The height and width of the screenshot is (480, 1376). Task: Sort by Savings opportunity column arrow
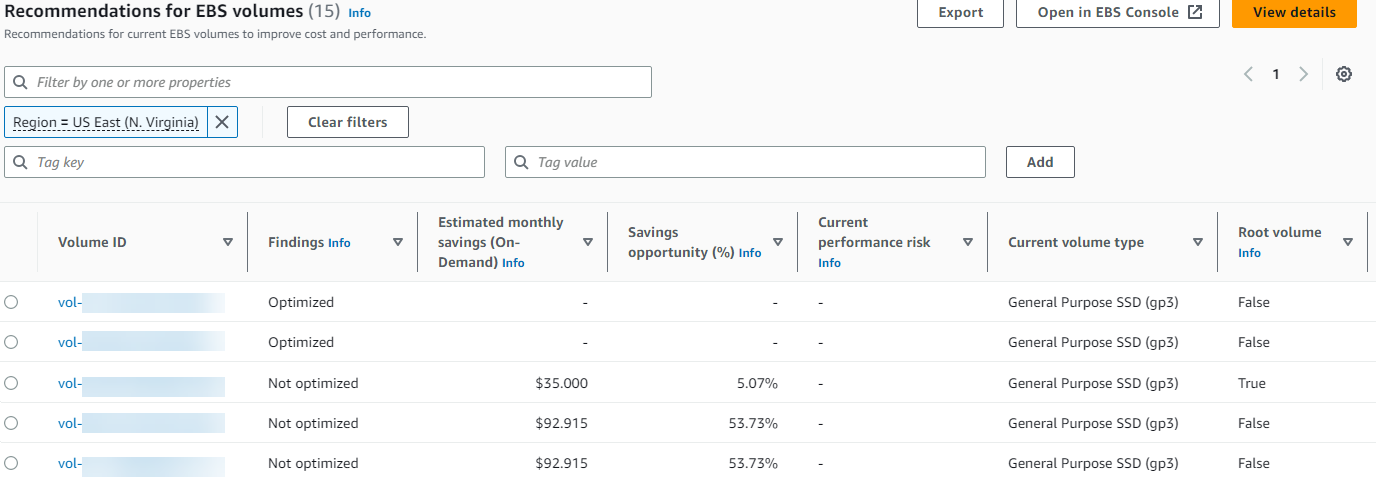coord(778,242)
